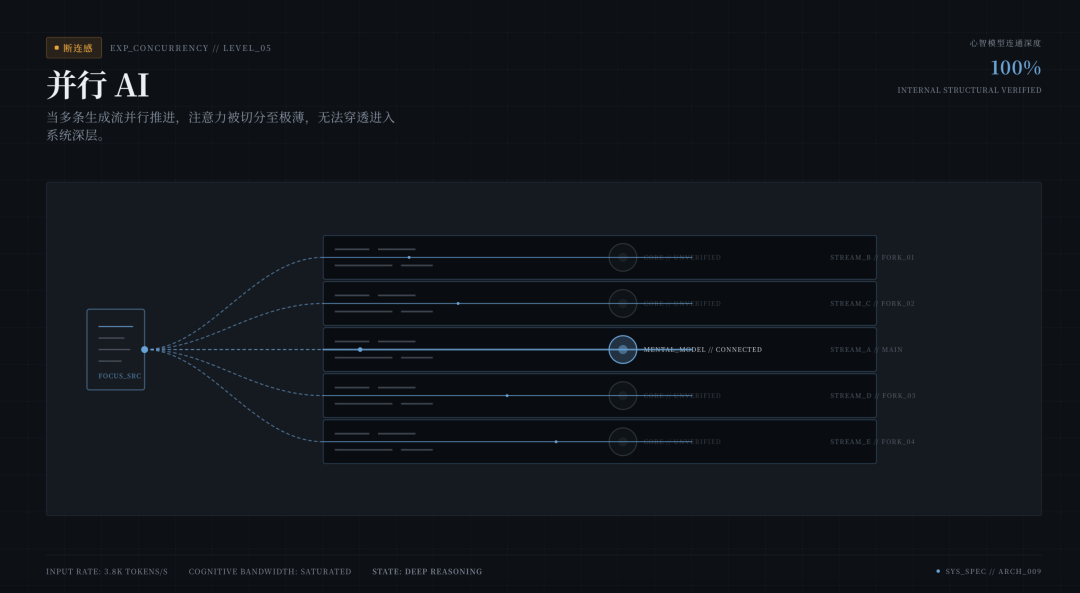
Task: Click COGNITIVE BANDWIDTH: SATURATED status
Action: click(270, 572)
